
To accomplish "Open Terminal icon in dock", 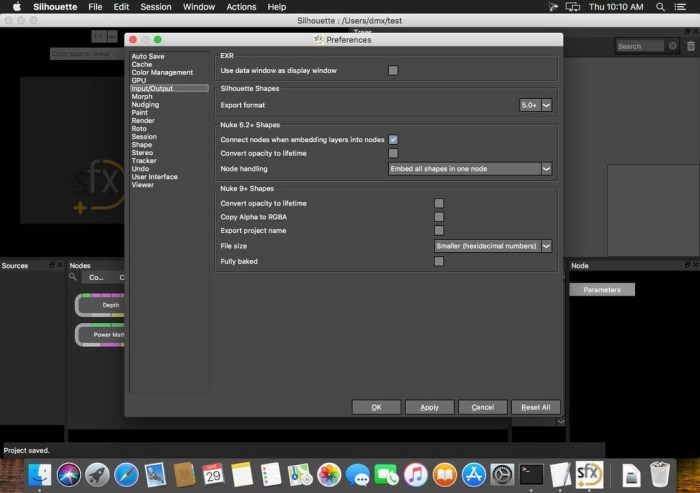I will pos(531,475).
